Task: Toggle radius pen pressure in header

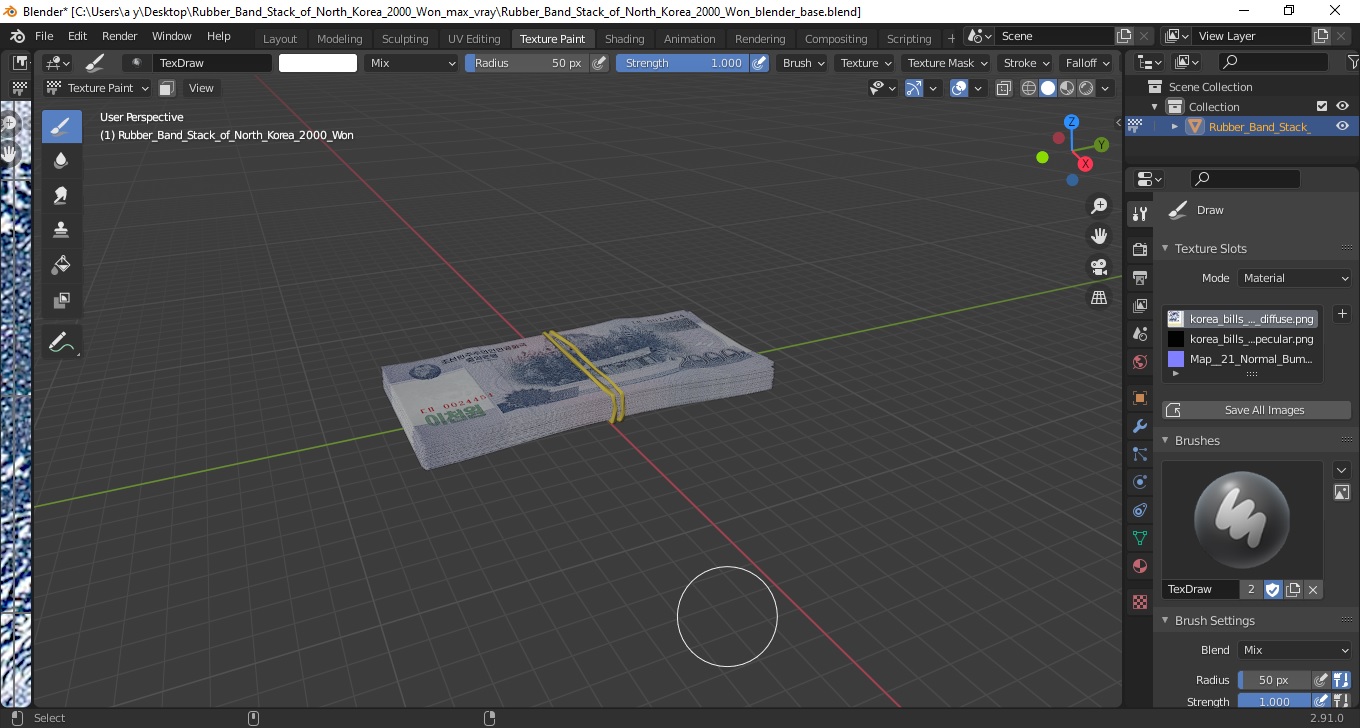Action: point(599,63)
